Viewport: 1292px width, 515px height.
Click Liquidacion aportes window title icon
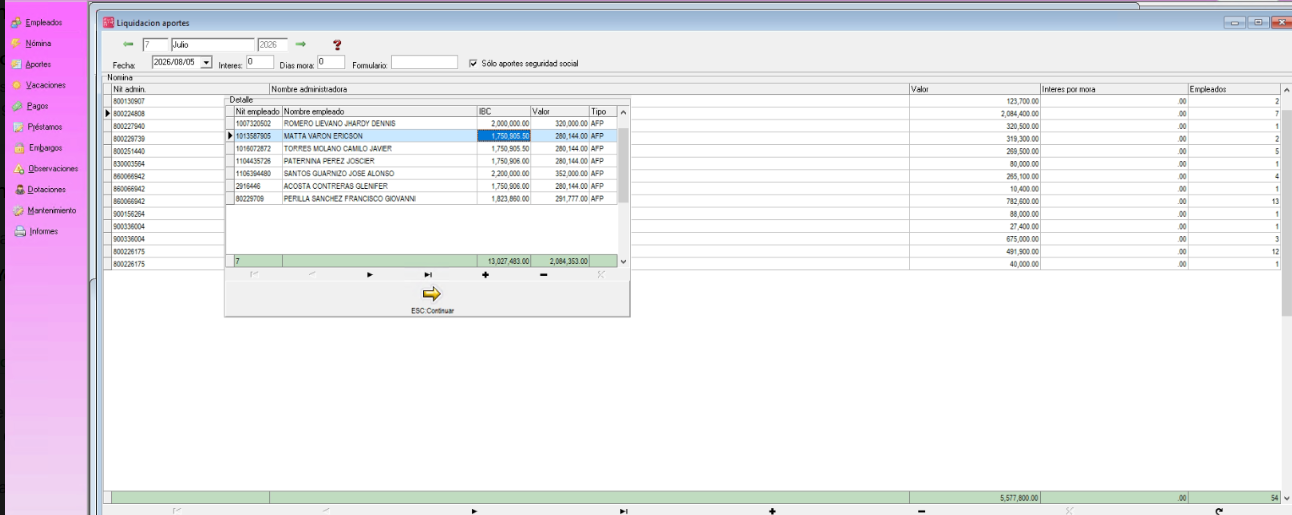[x=109, y=22]
